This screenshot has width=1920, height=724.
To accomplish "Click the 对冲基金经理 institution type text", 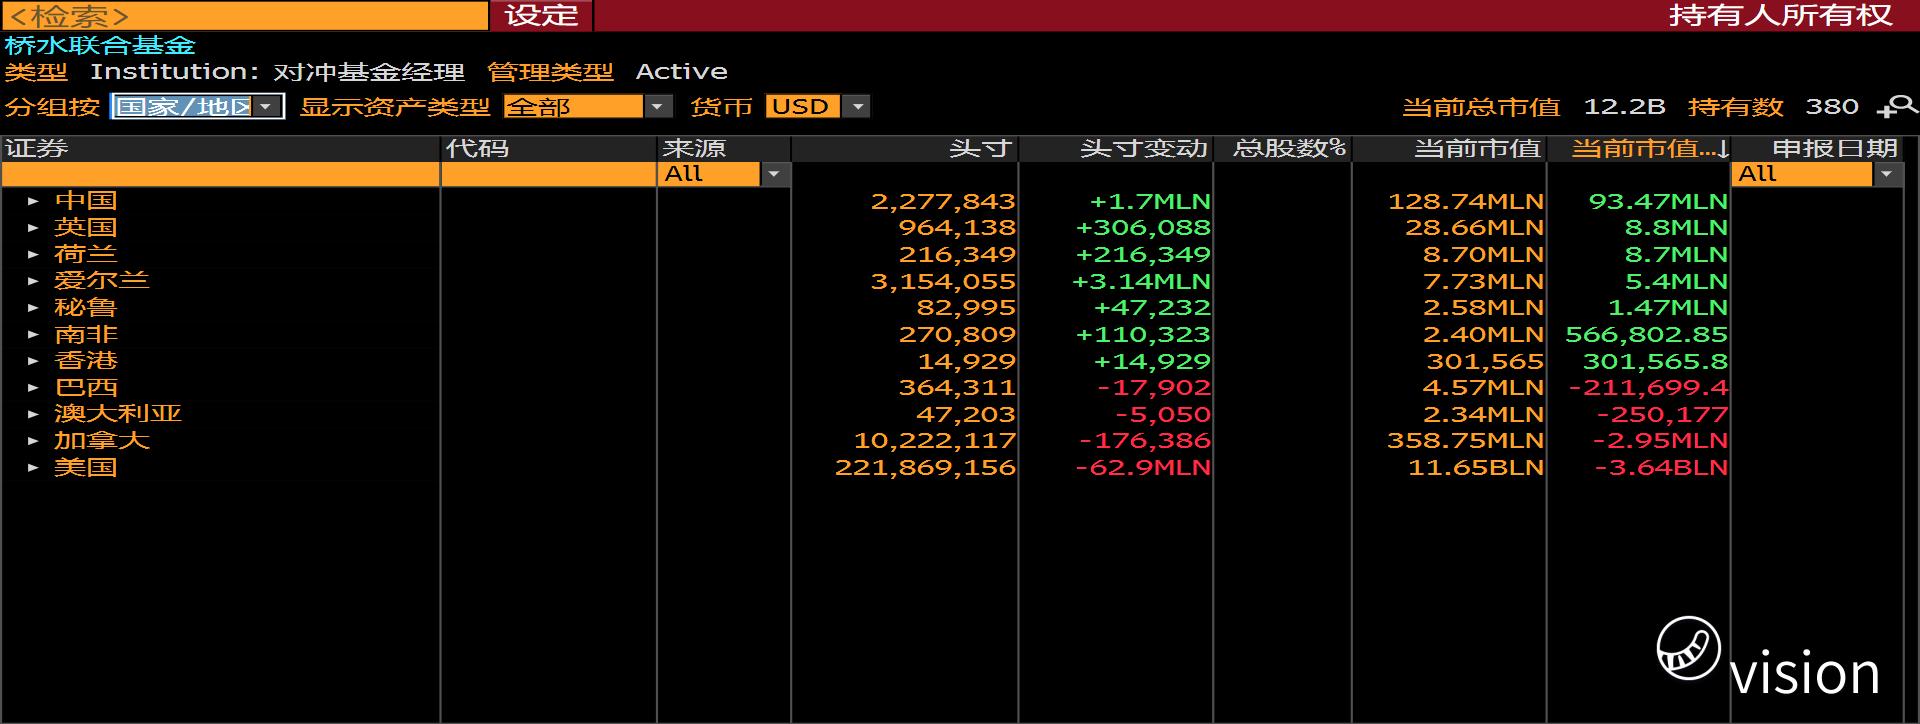I will [369, 72].
